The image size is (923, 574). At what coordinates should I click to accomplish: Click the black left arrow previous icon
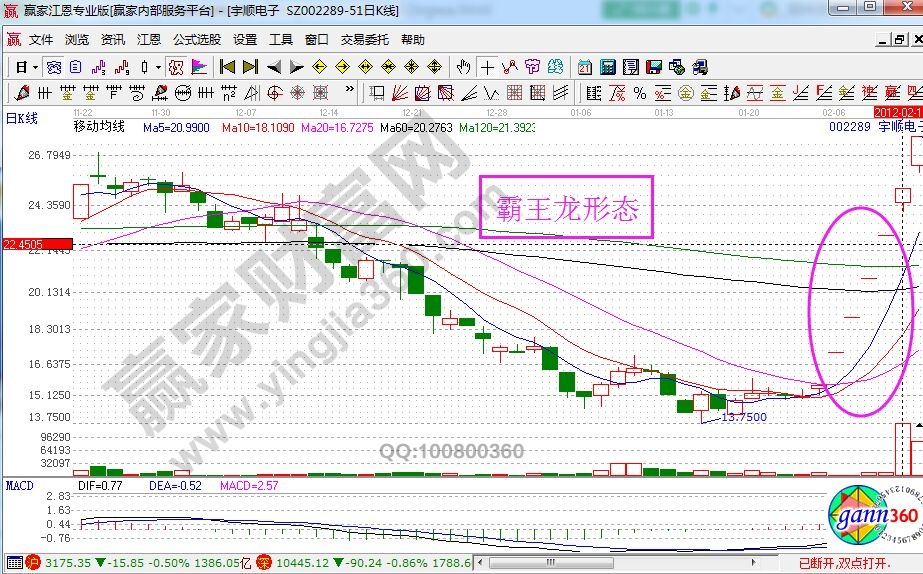coord(273,67)
